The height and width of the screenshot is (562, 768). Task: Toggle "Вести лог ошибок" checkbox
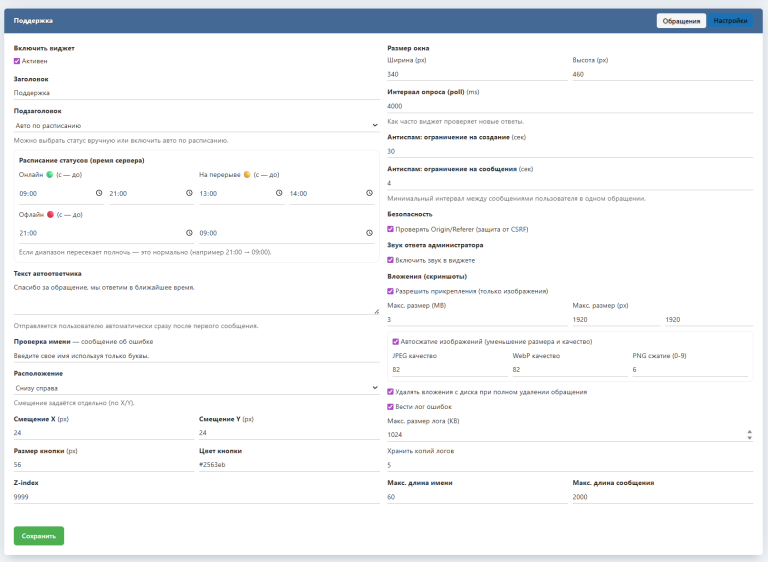[390, 406]
